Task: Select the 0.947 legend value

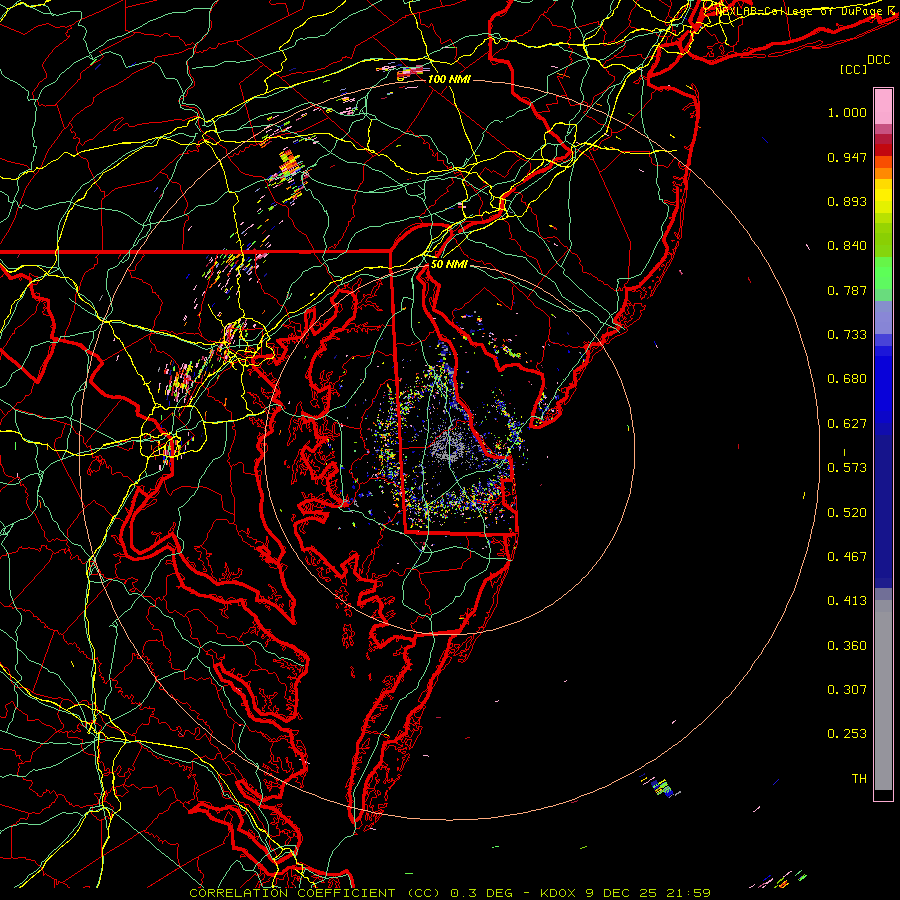Action: point(847,157)
